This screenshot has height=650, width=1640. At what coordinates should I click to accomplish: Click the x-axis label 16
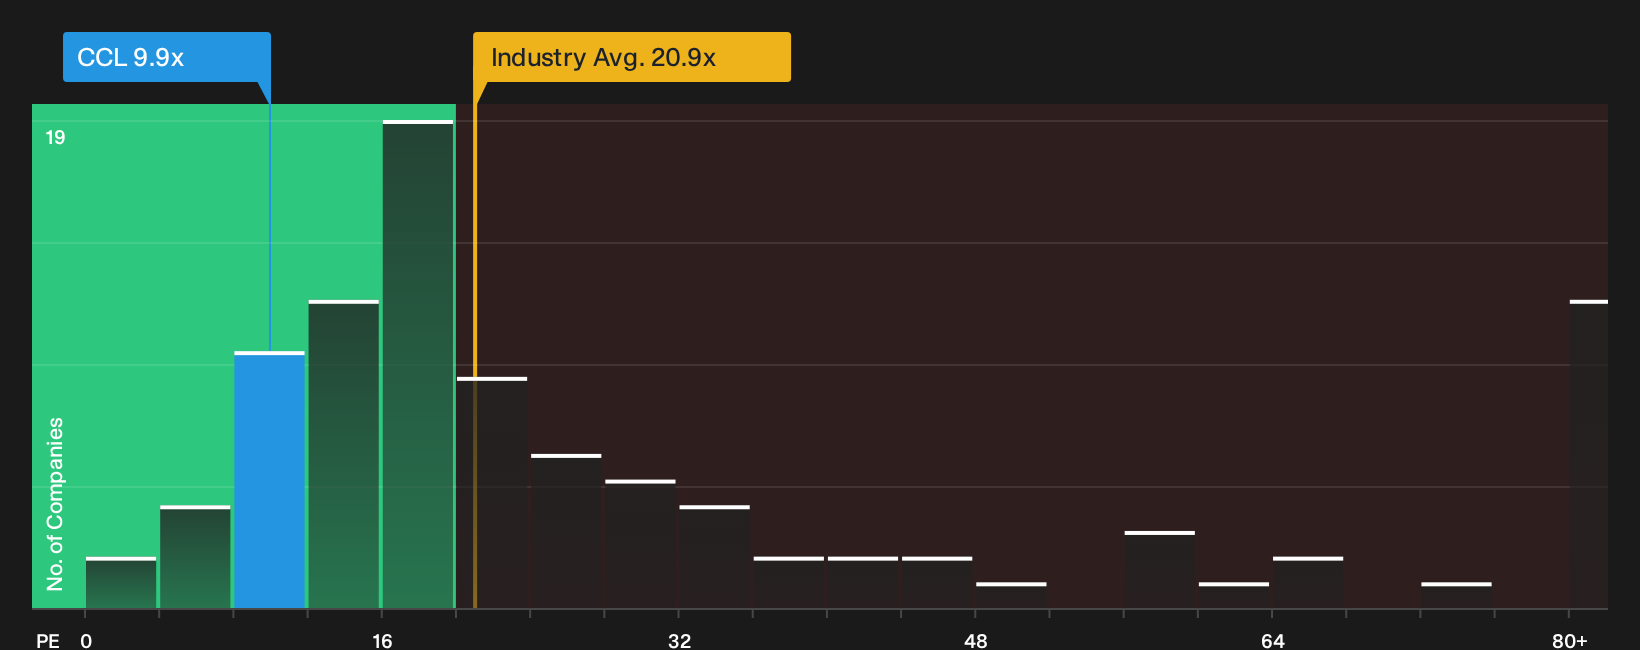(x=382, y=640)
